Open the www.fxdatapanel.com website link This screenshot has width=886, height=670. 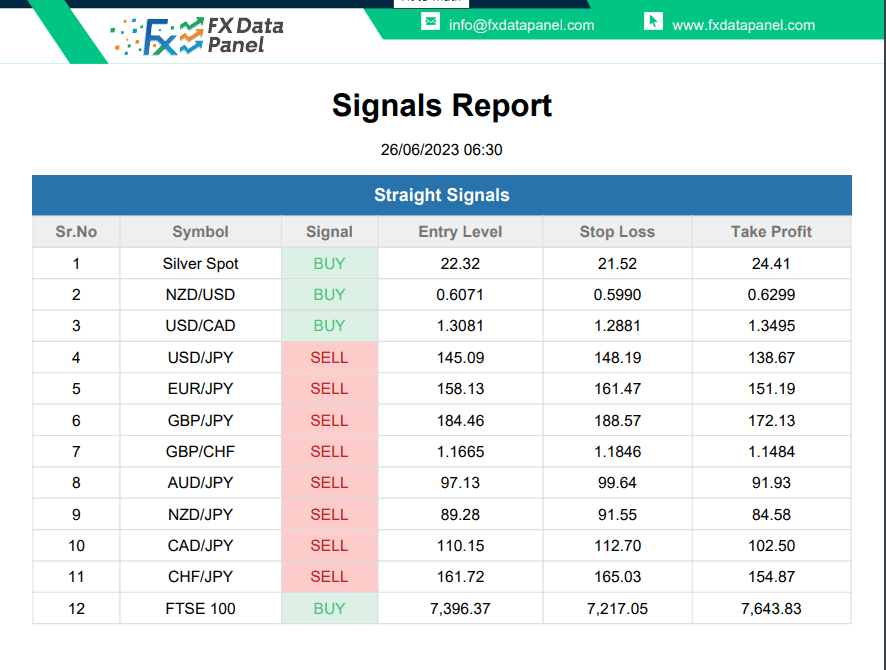pos(743,25)
